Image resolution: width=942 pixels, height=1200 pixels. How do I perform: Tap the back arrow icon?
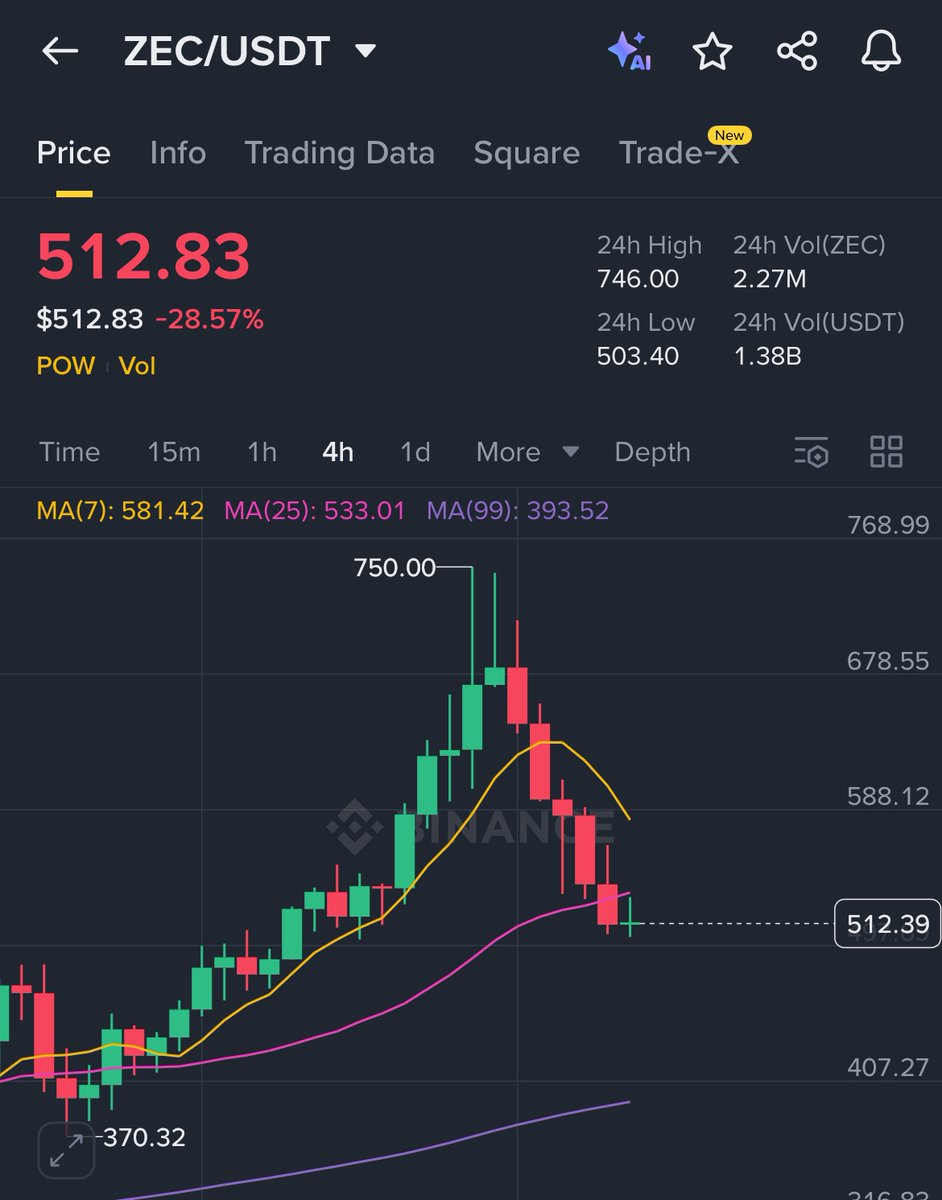tap(60, 51)
